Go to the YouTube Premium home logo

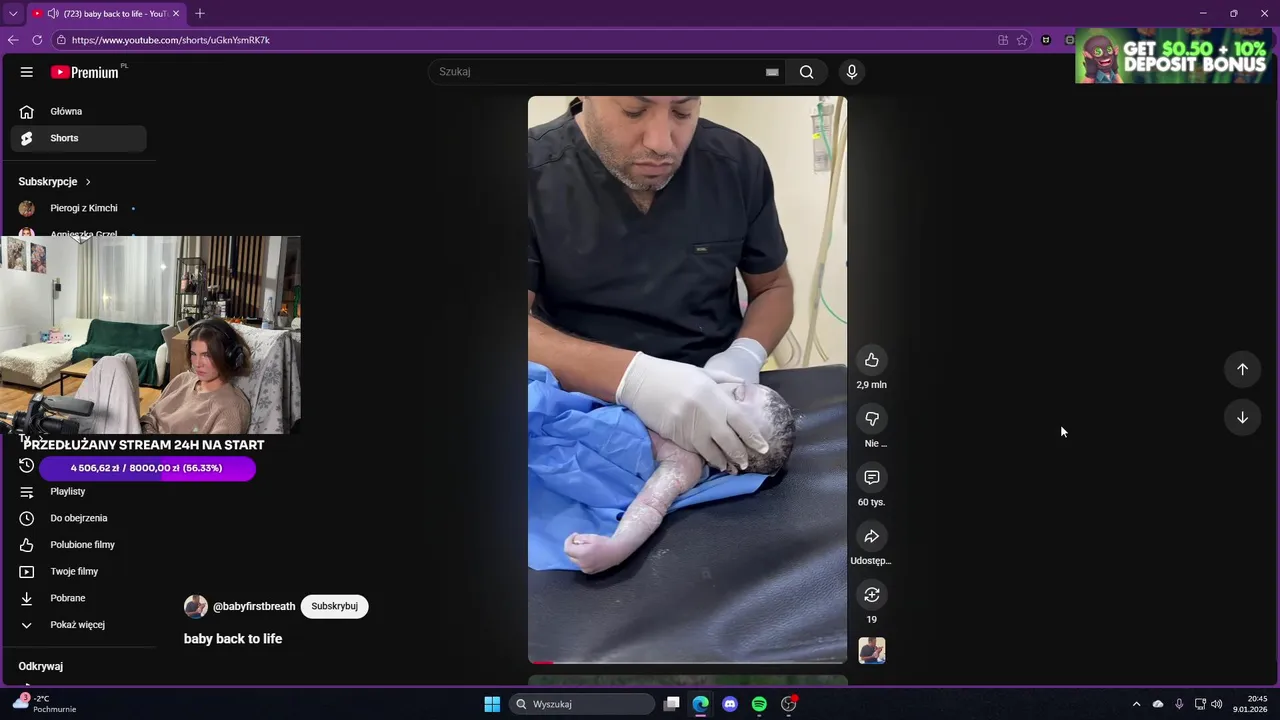coord(84,72)
